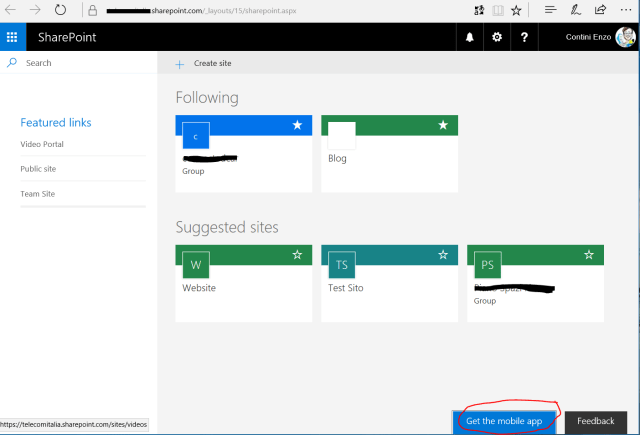The image size is (640, 435).
Task: Click the plus icon beside Create site
Action: (x=180, y=64)
